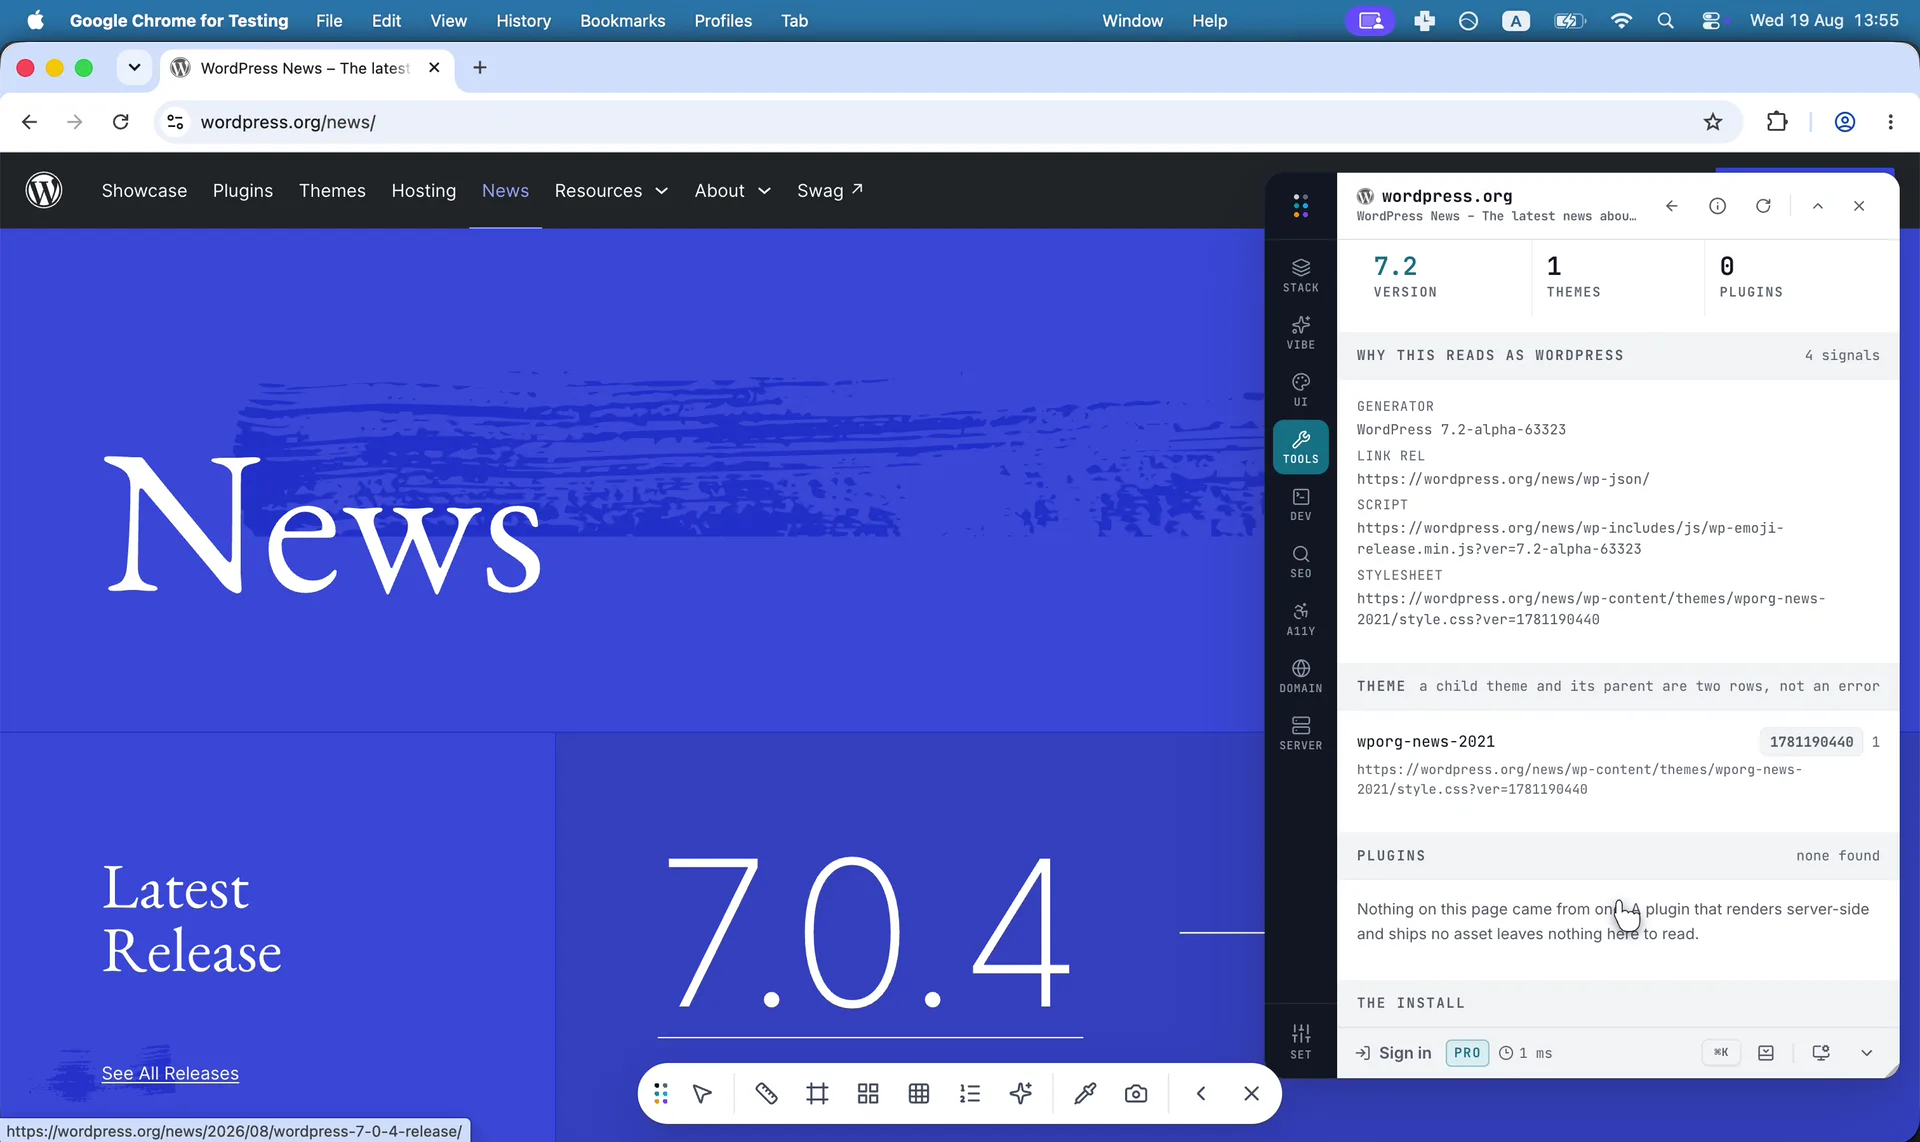
Task: Open the DOMAIN globe section
Action: (x=1300, y=675)
